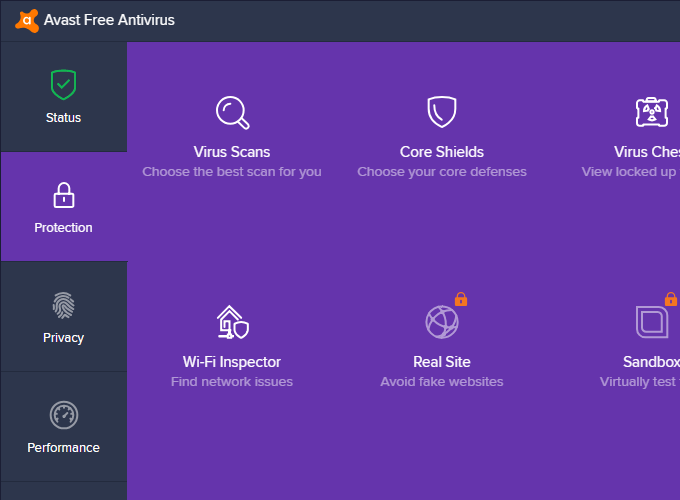Click the Virus Scans magnifier icon
This screenshot has width=680, height=500.
point(233,112)
